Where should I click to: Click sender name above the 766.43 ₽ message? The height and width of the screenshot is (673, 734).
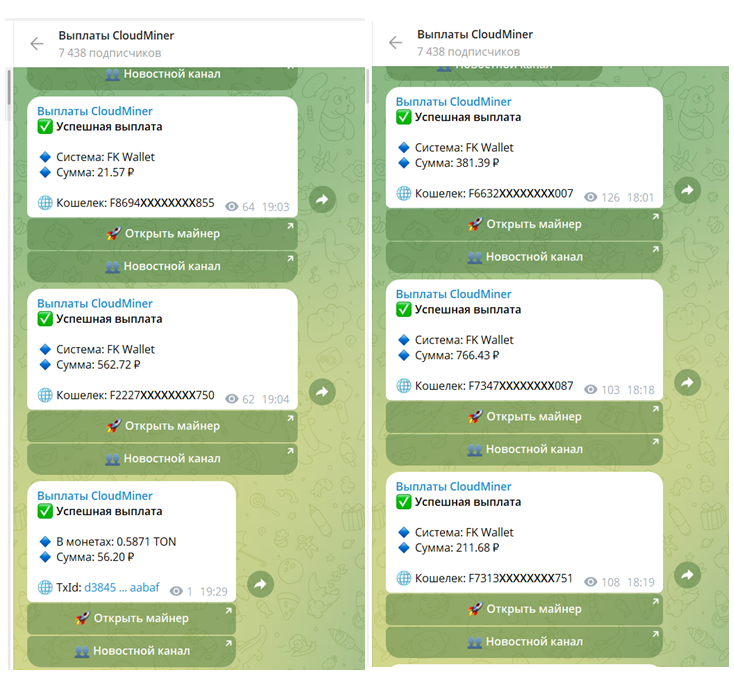point(453,294)
